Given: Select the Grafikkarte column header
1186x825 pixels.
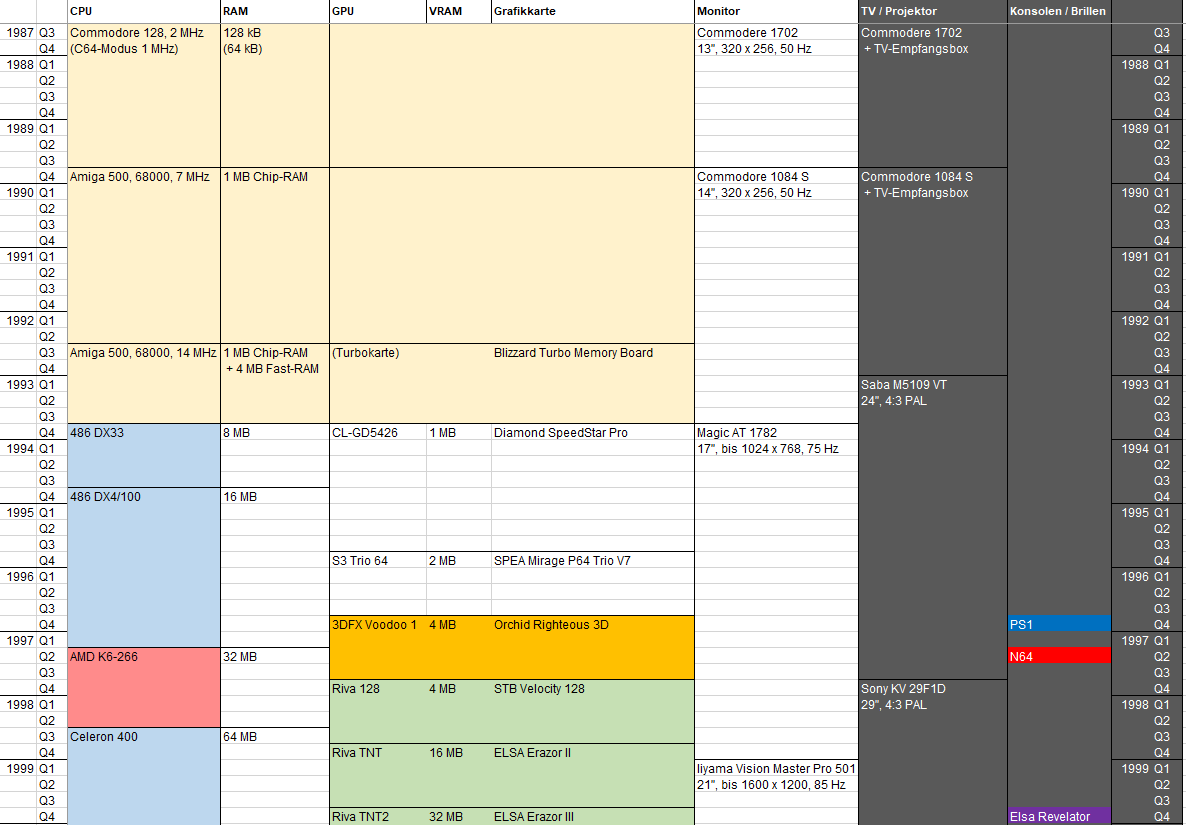Looking at the screenshot, I should pyautogui.click(x=592, y=11).
